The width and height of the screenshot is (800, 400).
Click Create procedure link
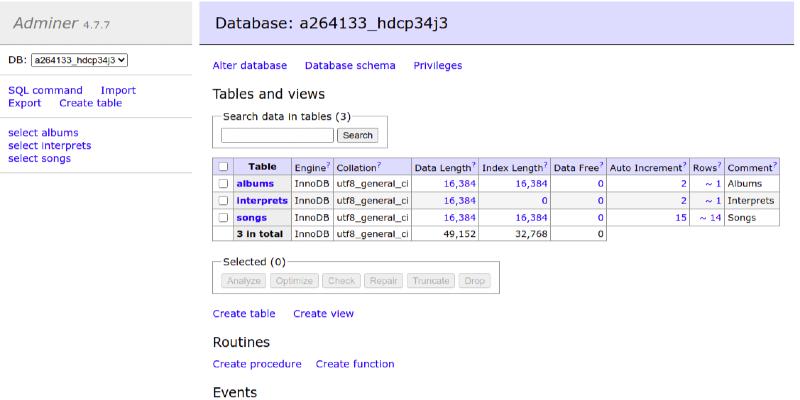click(257, 364)
